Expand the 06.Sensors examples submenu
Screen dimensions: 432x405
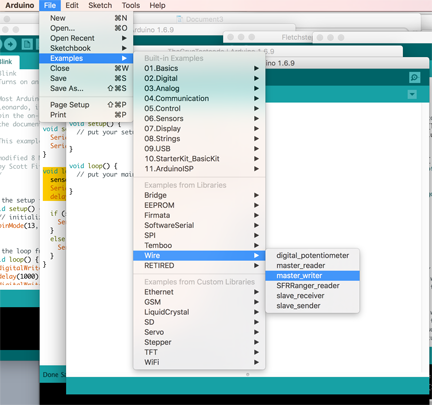coord(199,118)
